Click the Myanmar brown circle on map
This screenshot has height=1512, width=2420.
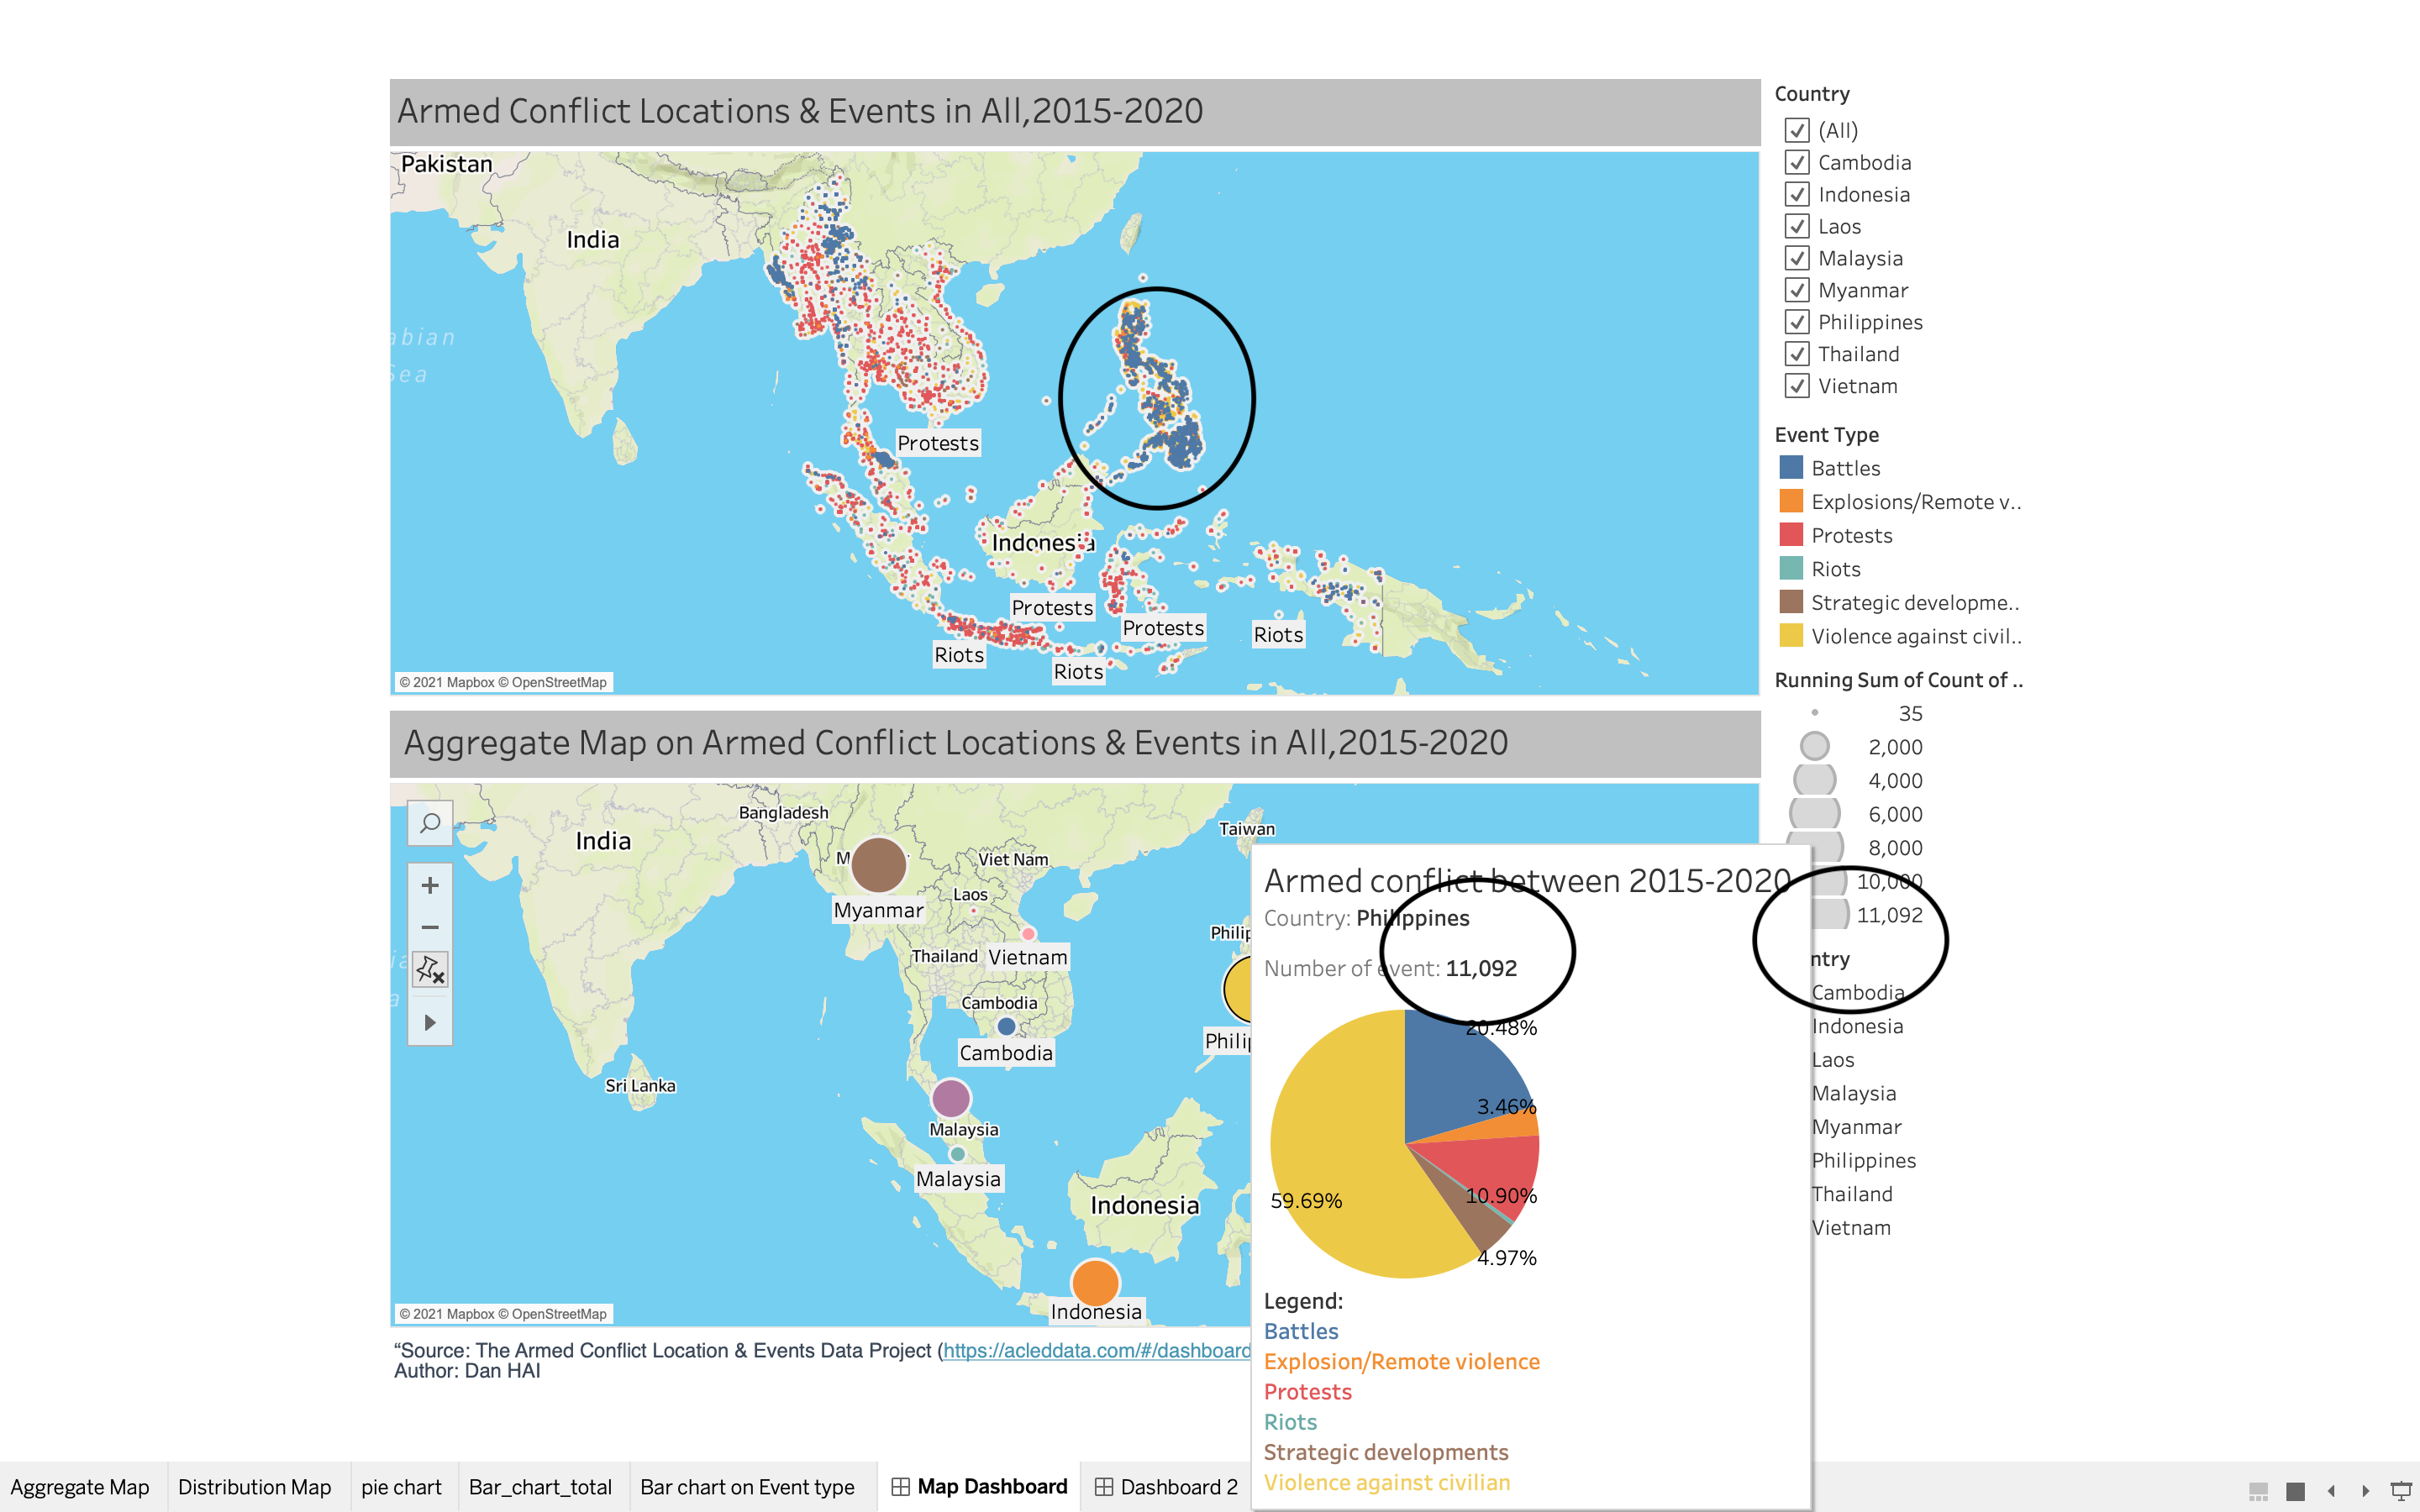click(x=878, y=865)
